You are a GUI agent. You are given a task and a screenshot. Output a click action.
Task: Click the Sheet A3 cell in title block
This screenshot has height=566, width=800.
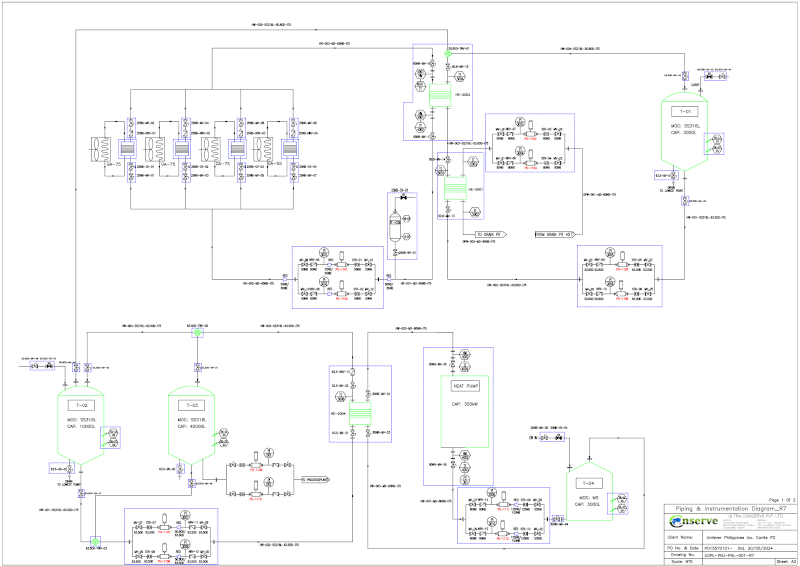click(784, 561)
